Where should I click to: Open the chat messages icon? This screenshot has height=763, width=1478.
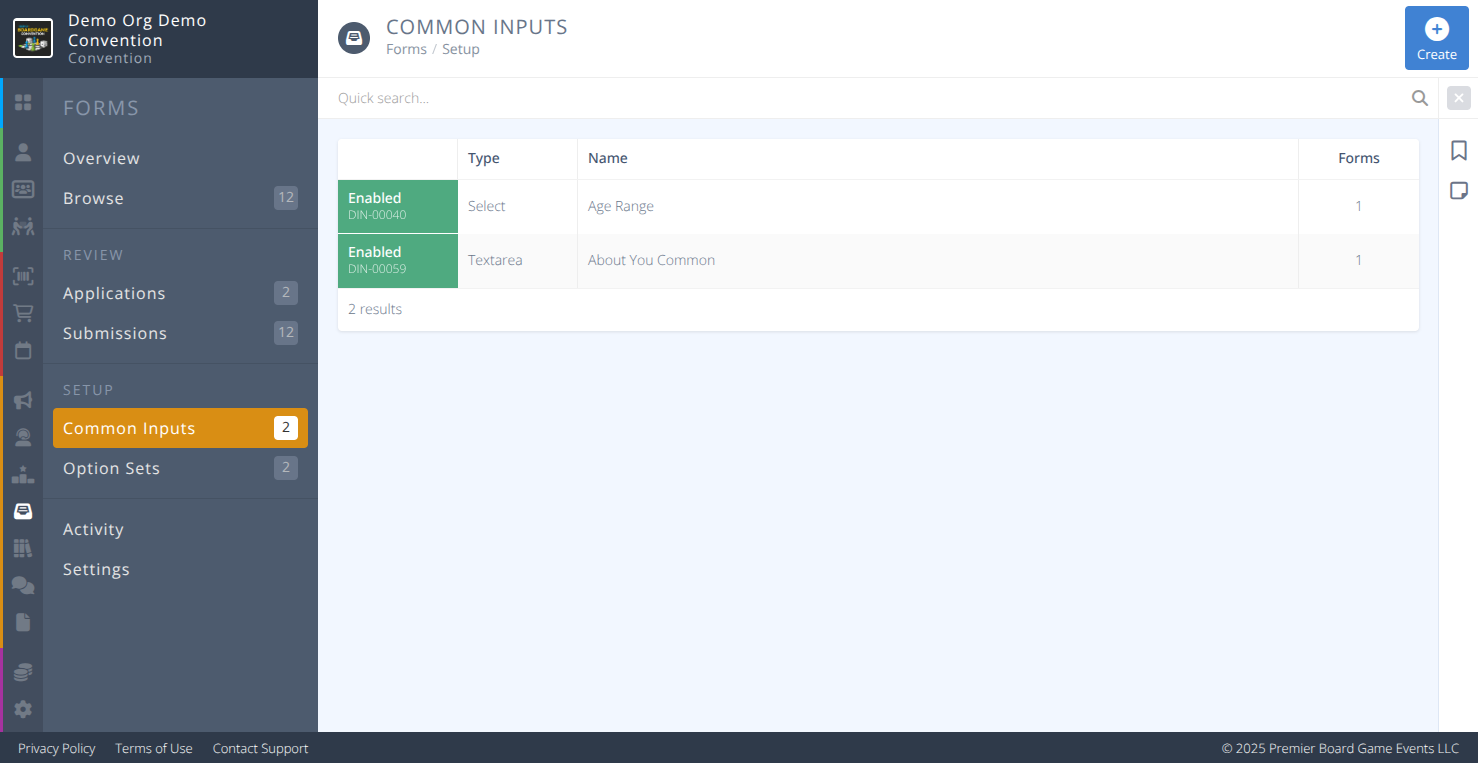[x=23, y=585]
